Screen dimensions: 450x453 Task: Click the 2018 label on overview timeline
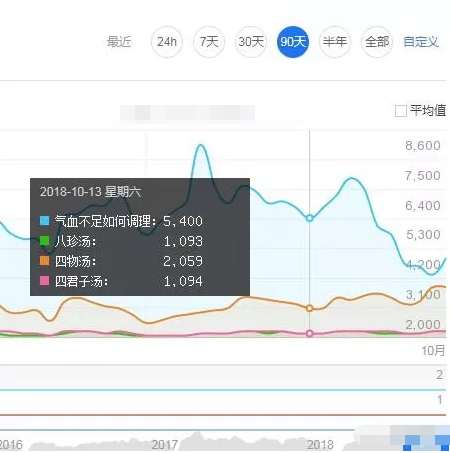point(320,445)
